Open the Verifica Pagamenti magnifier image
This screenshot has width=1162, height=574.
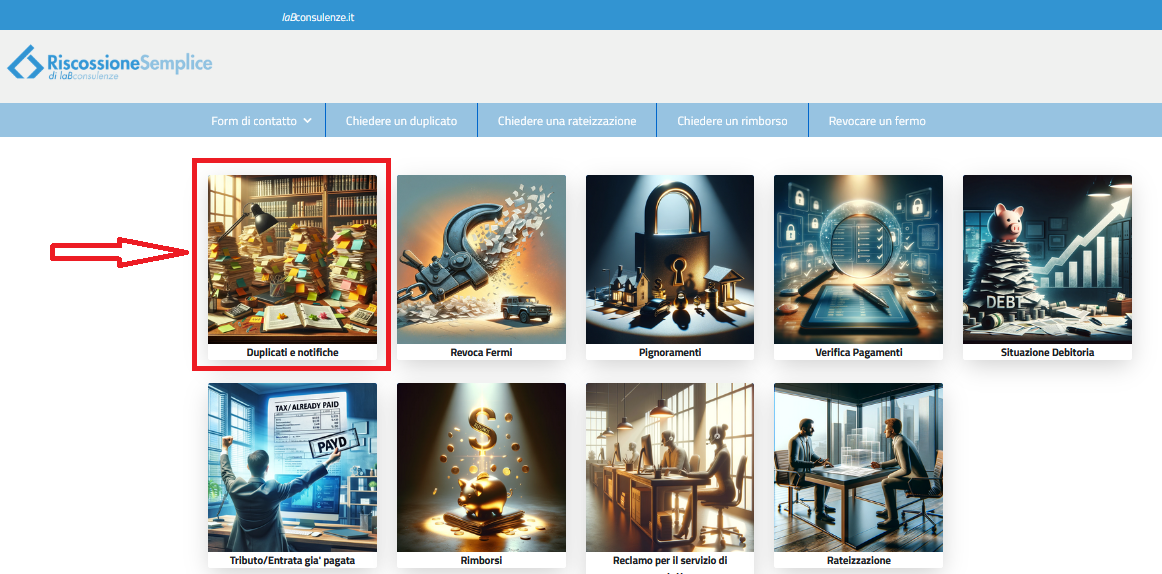[858, 259]
